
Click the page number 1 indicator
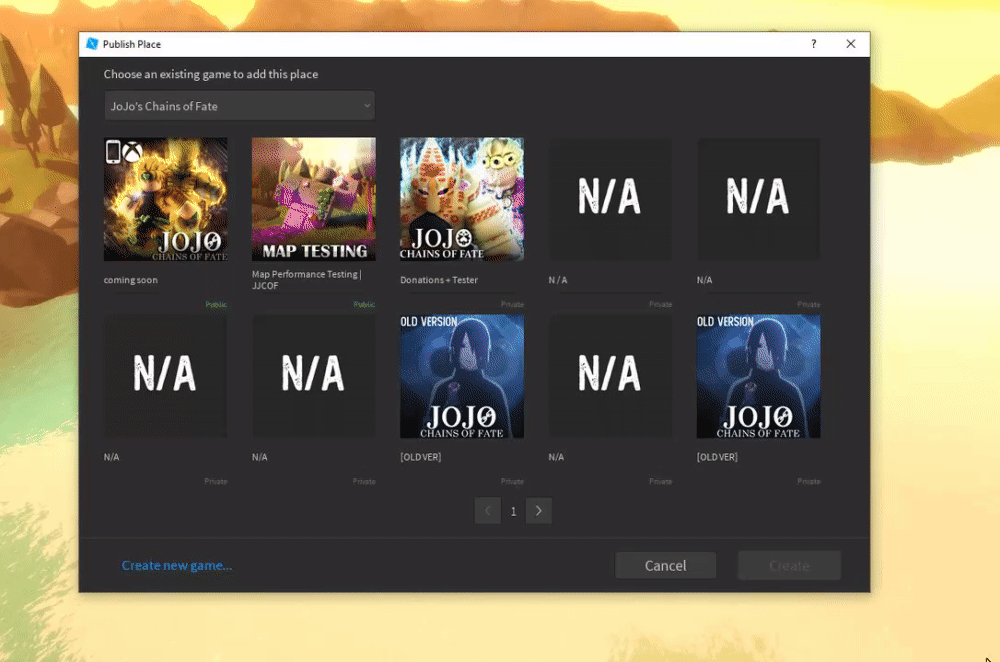point(513,511)
